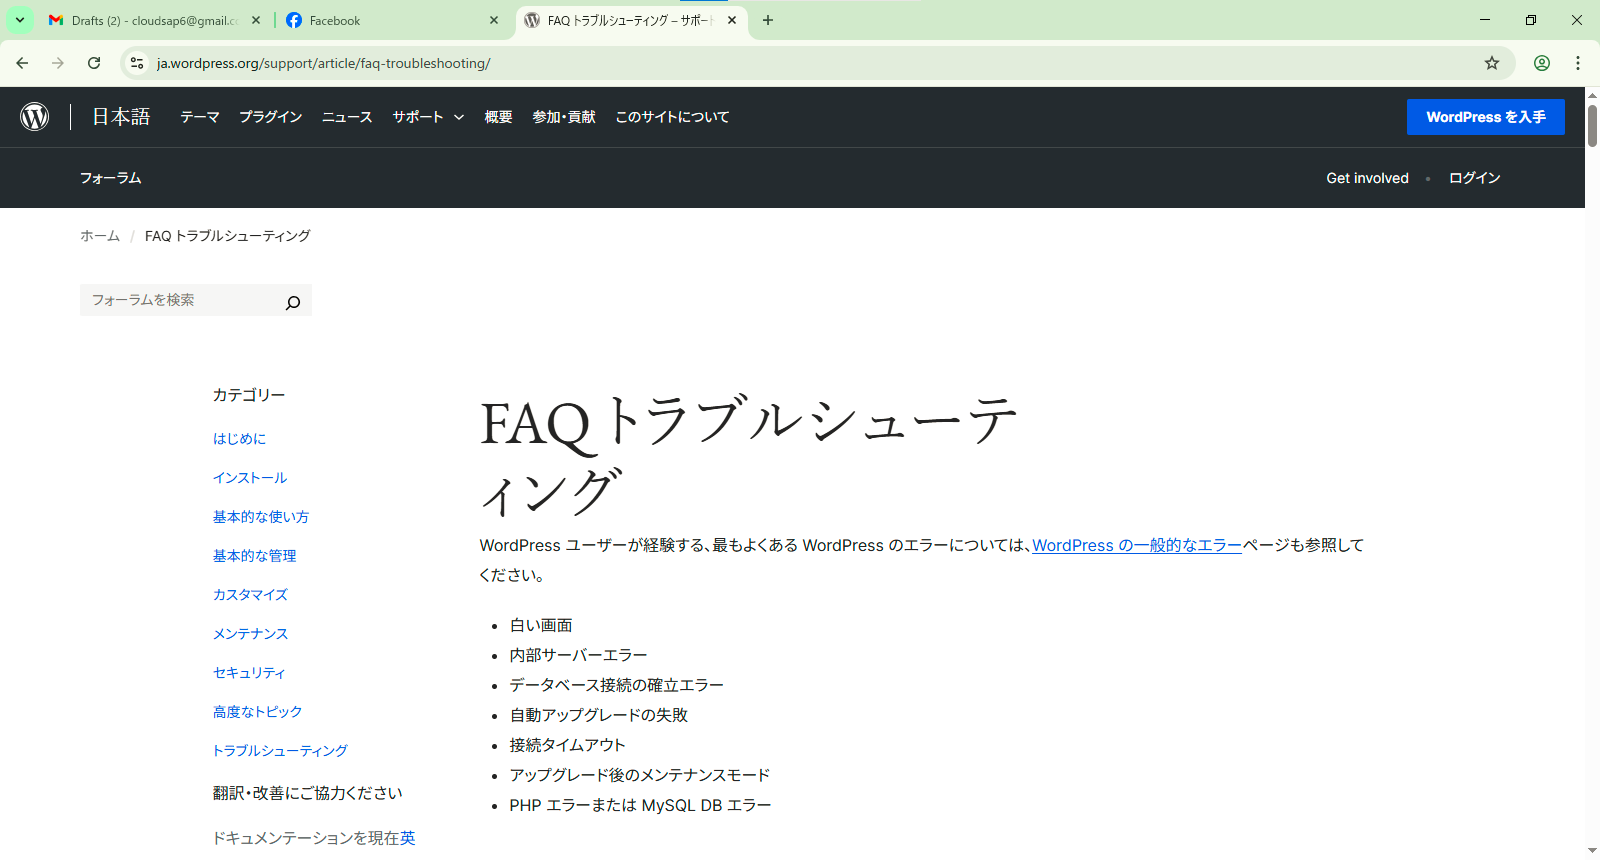
Task: Click the ログイン link
Action: pos(1475,178)
